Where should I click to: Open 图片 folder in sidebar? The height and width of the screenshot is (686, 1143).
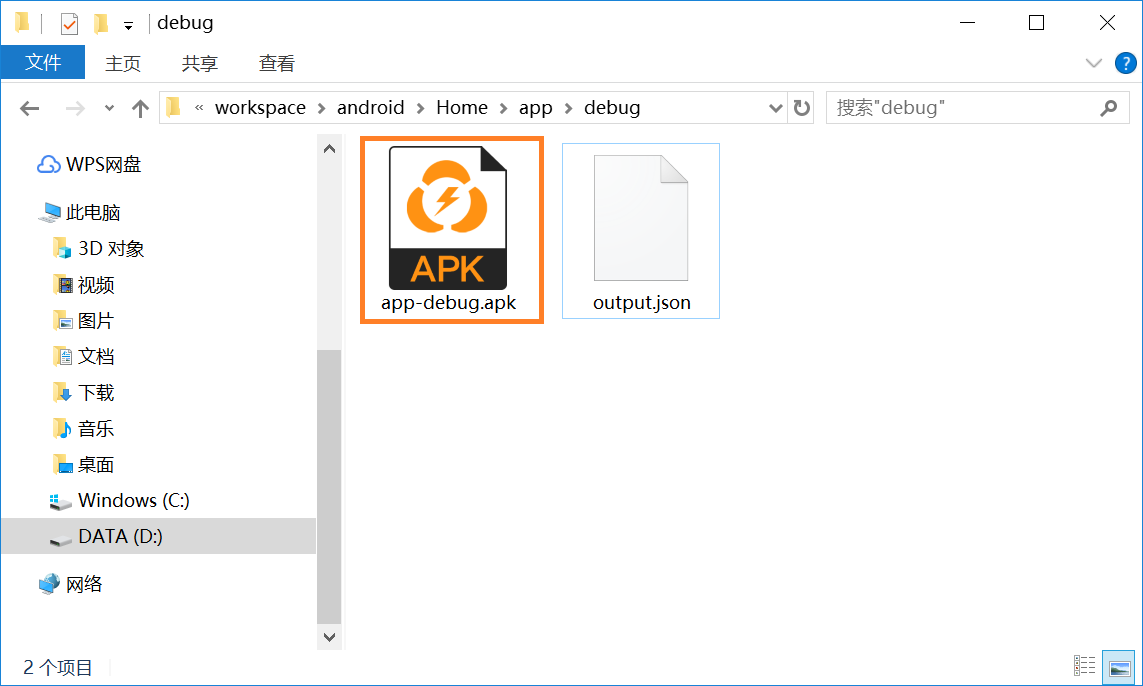[x=84, y=321]
